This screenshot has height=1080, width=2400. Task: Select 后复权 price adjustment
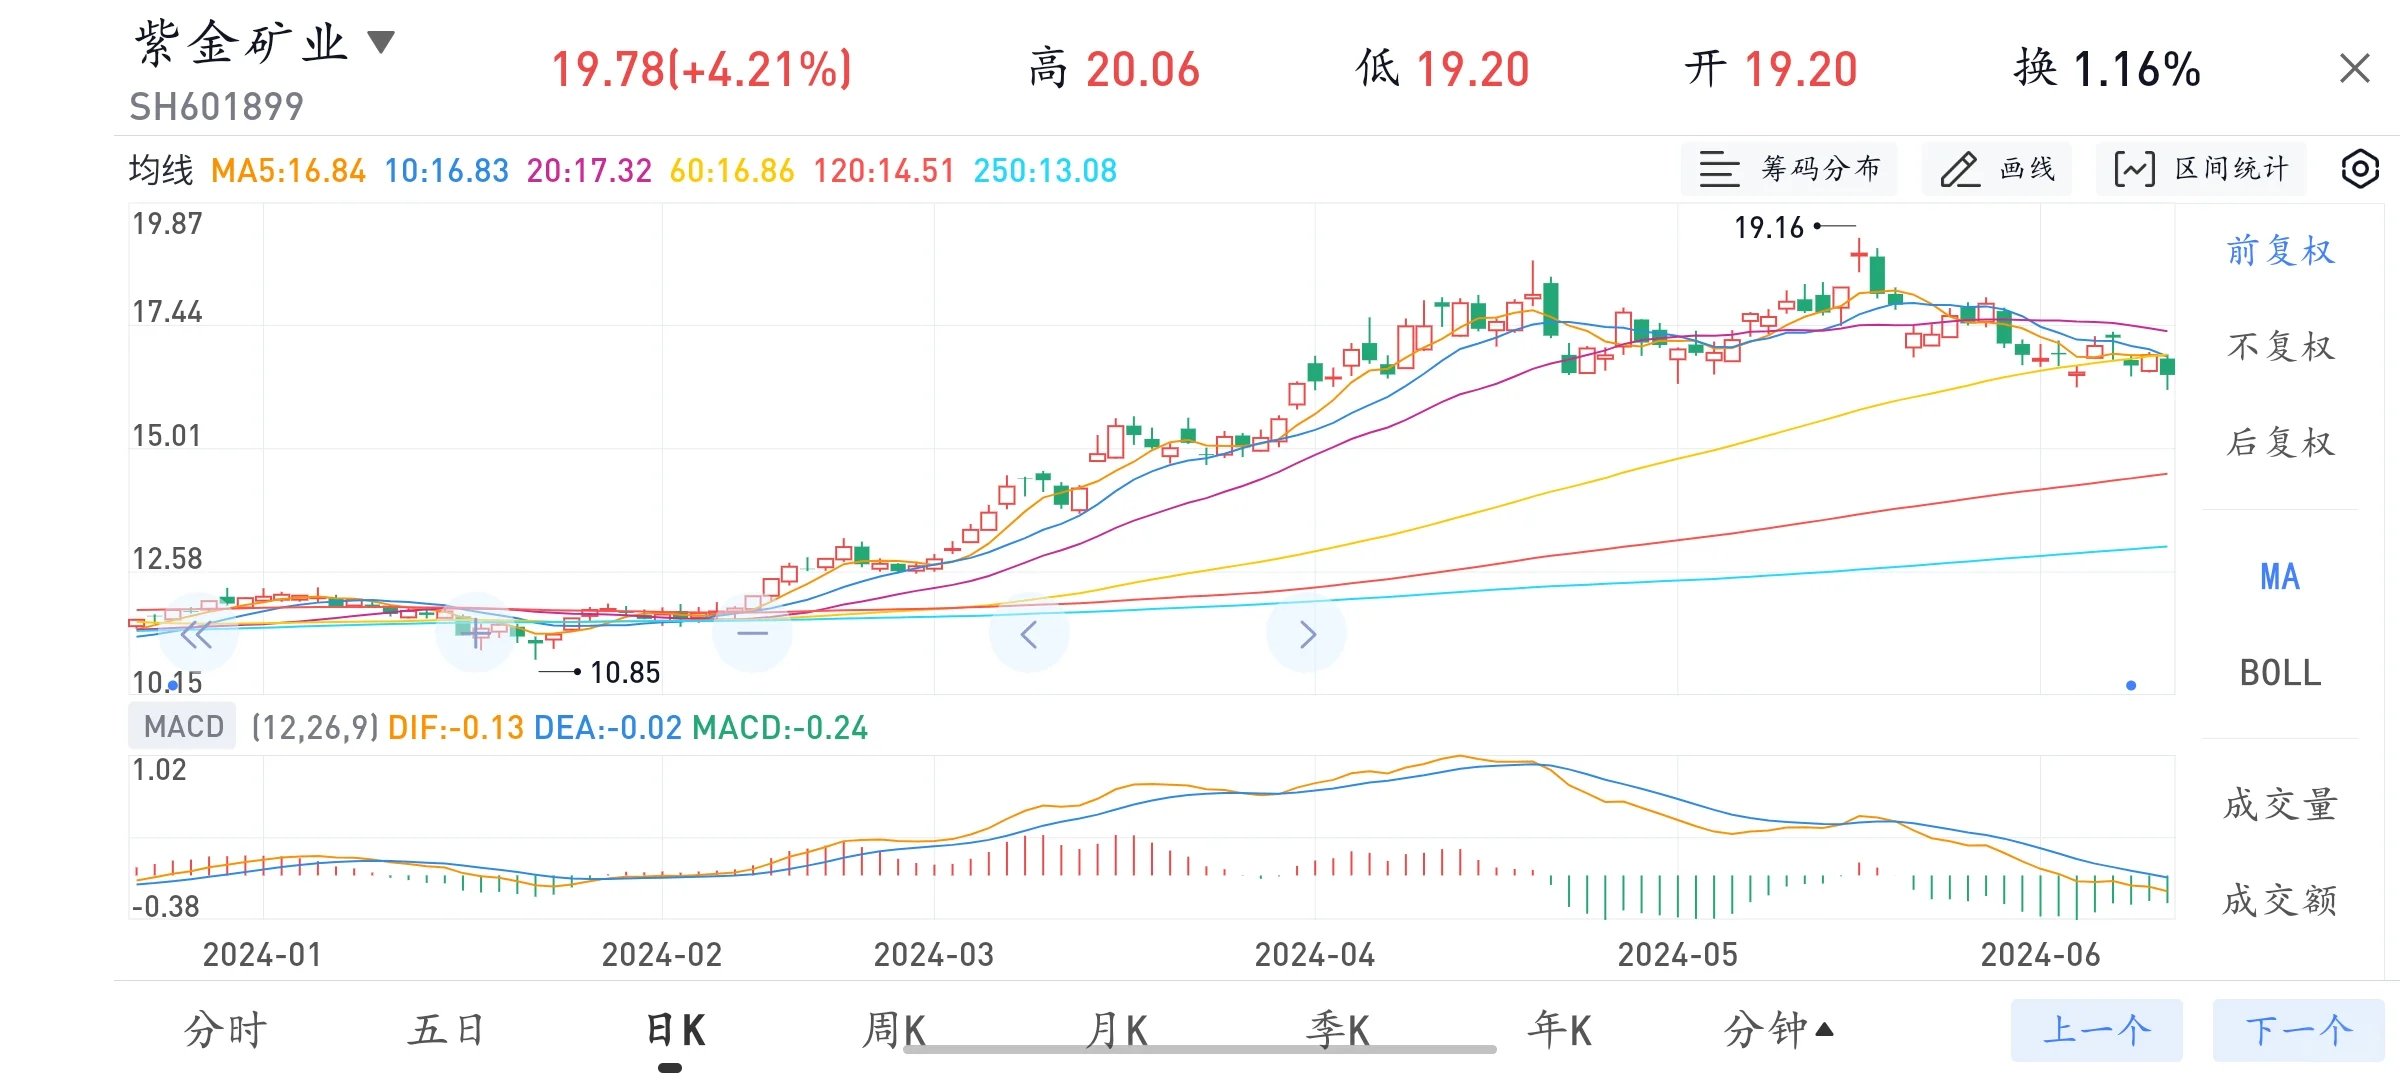tap(2280, 442)
